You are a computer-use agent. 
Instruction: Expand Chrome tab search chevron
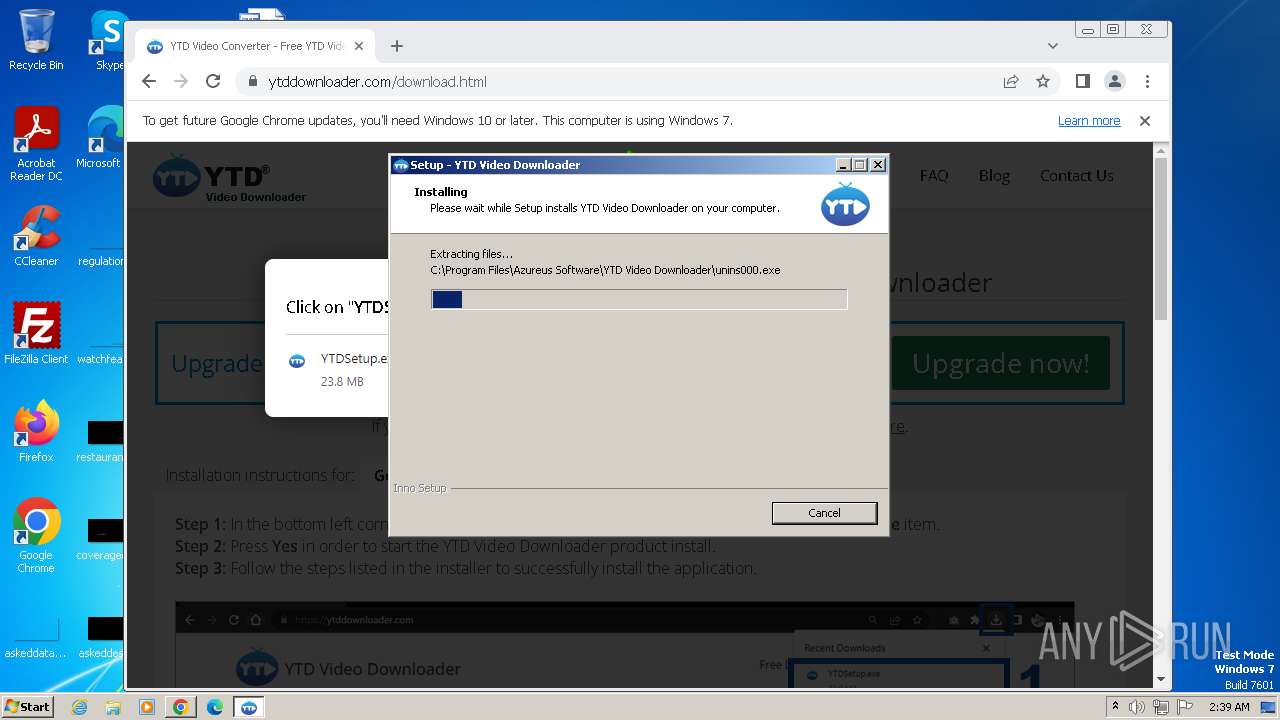coord(1053,46)
